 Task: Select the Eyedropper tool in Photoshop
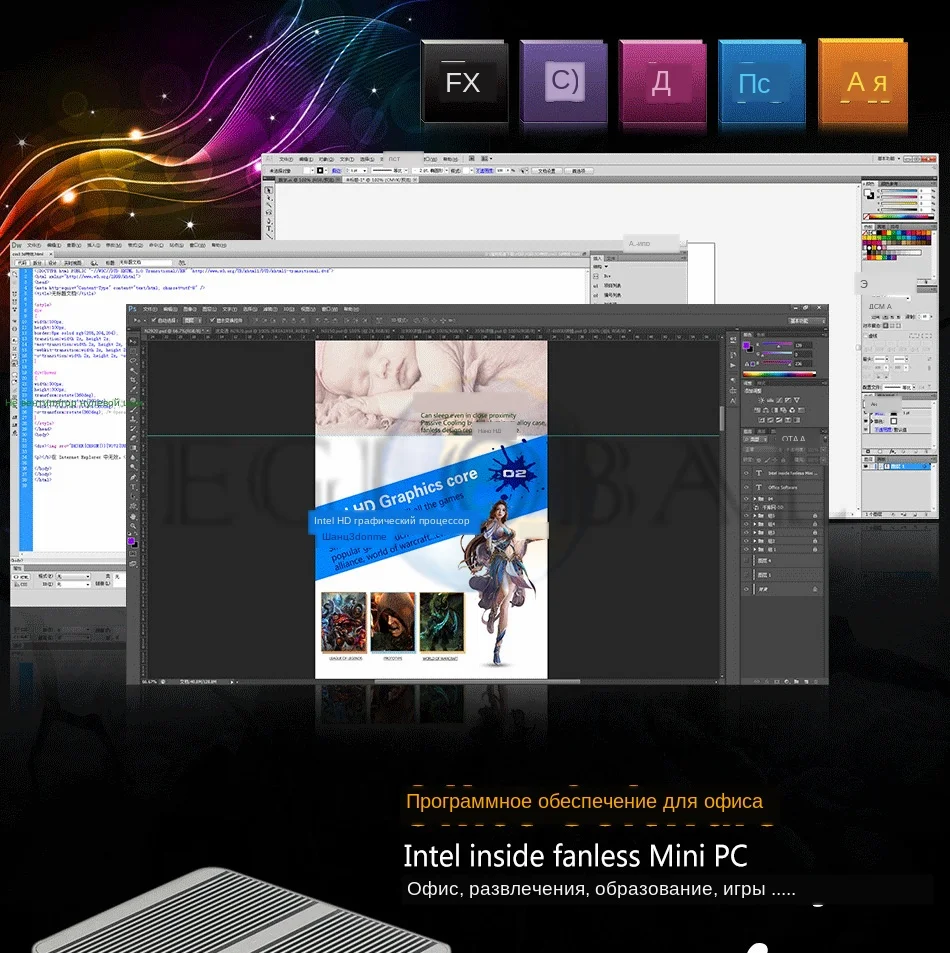tap(133, 389)
